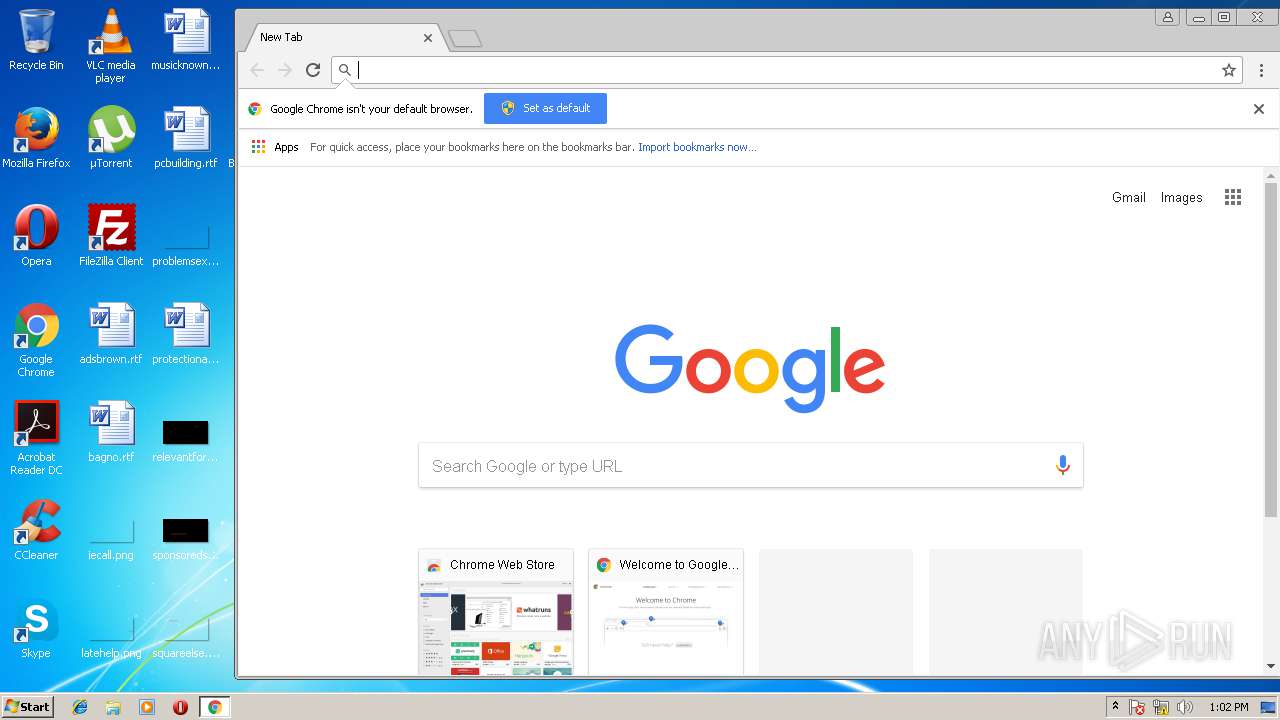Image resolution: width=1280 pixels, height=720 pixels.
Task: Open the Windows Start menu
Action: tap(28, 707)
